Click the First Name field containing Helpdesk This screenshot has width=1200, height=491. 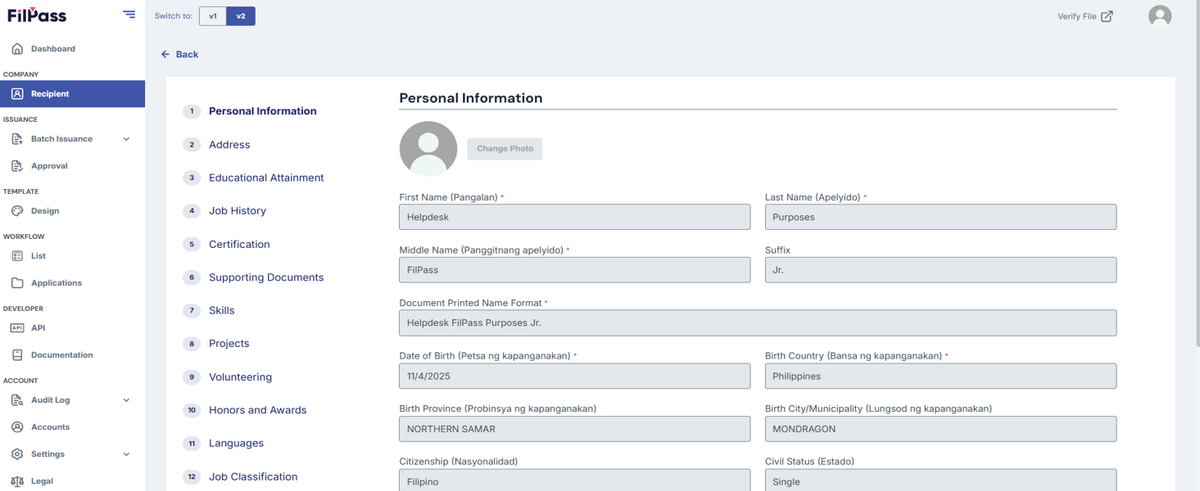[575, 217]
